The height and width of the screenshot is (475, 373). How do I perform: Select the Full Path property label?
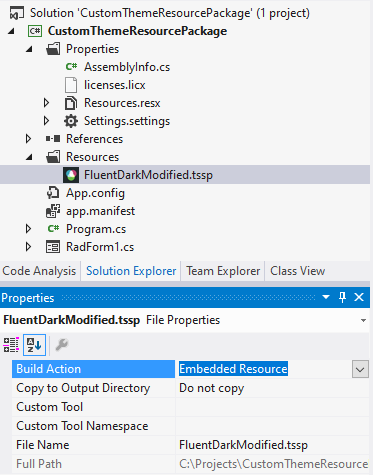39,464
